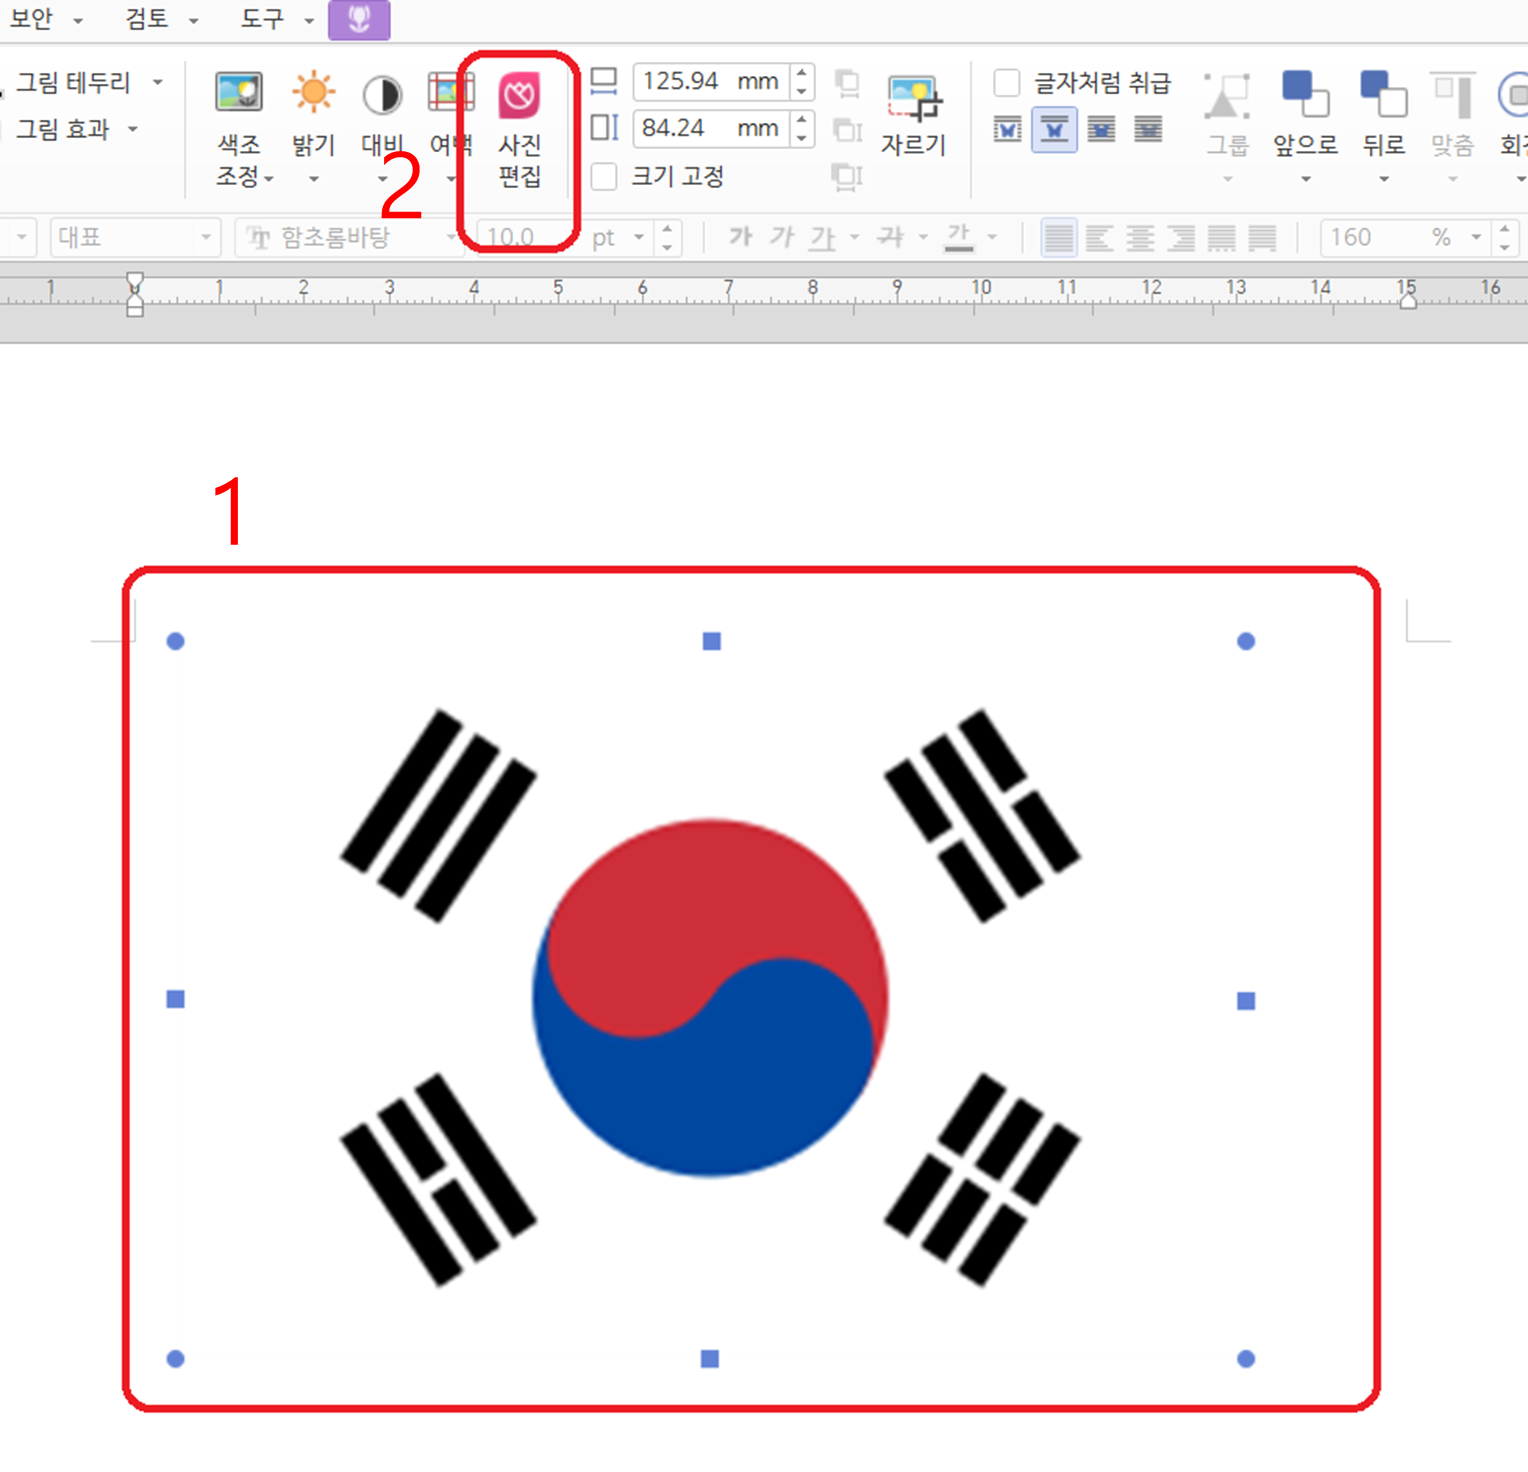
Task: Apply bold with the first 가 icon
Action: tap(740, 237)
